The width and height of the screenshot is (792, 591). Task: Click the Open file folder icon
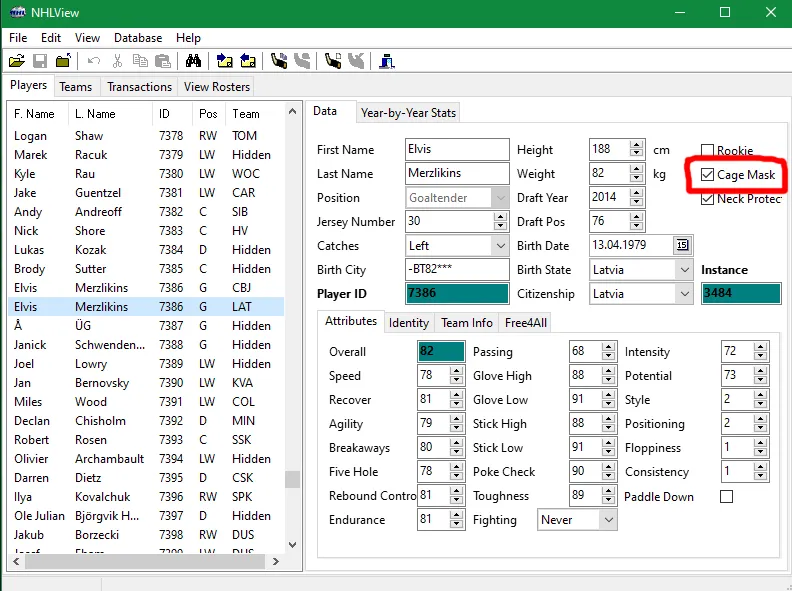coord(17,61)
